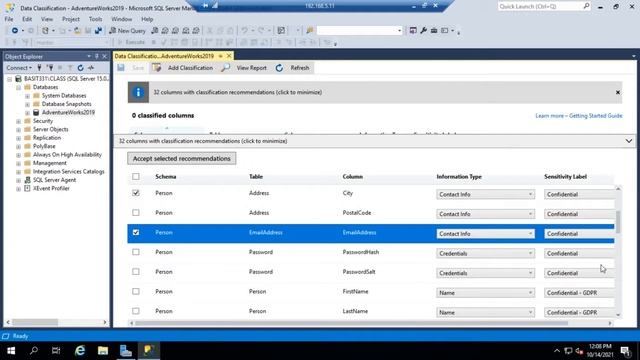The height and width of the screenshot is (360, 640).
Task: Click the blue info icon in banner
Action: click(138, 92)
